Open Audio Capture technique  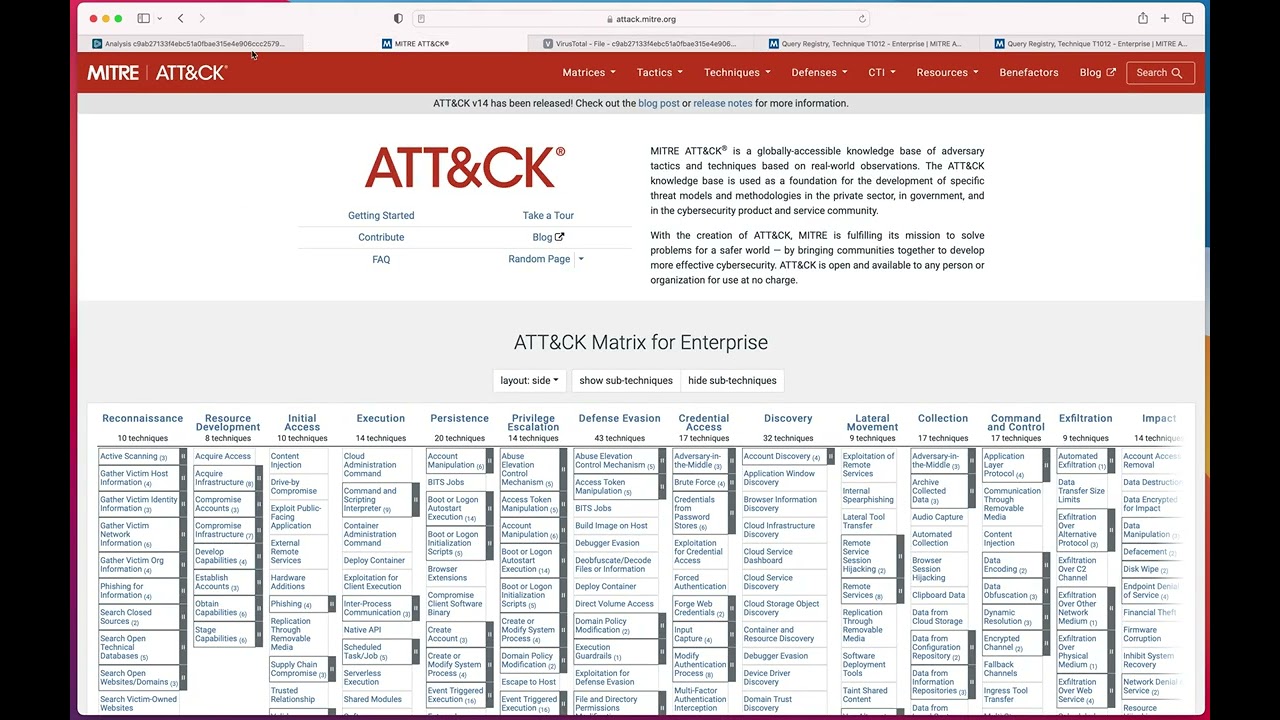pos(937,517)
